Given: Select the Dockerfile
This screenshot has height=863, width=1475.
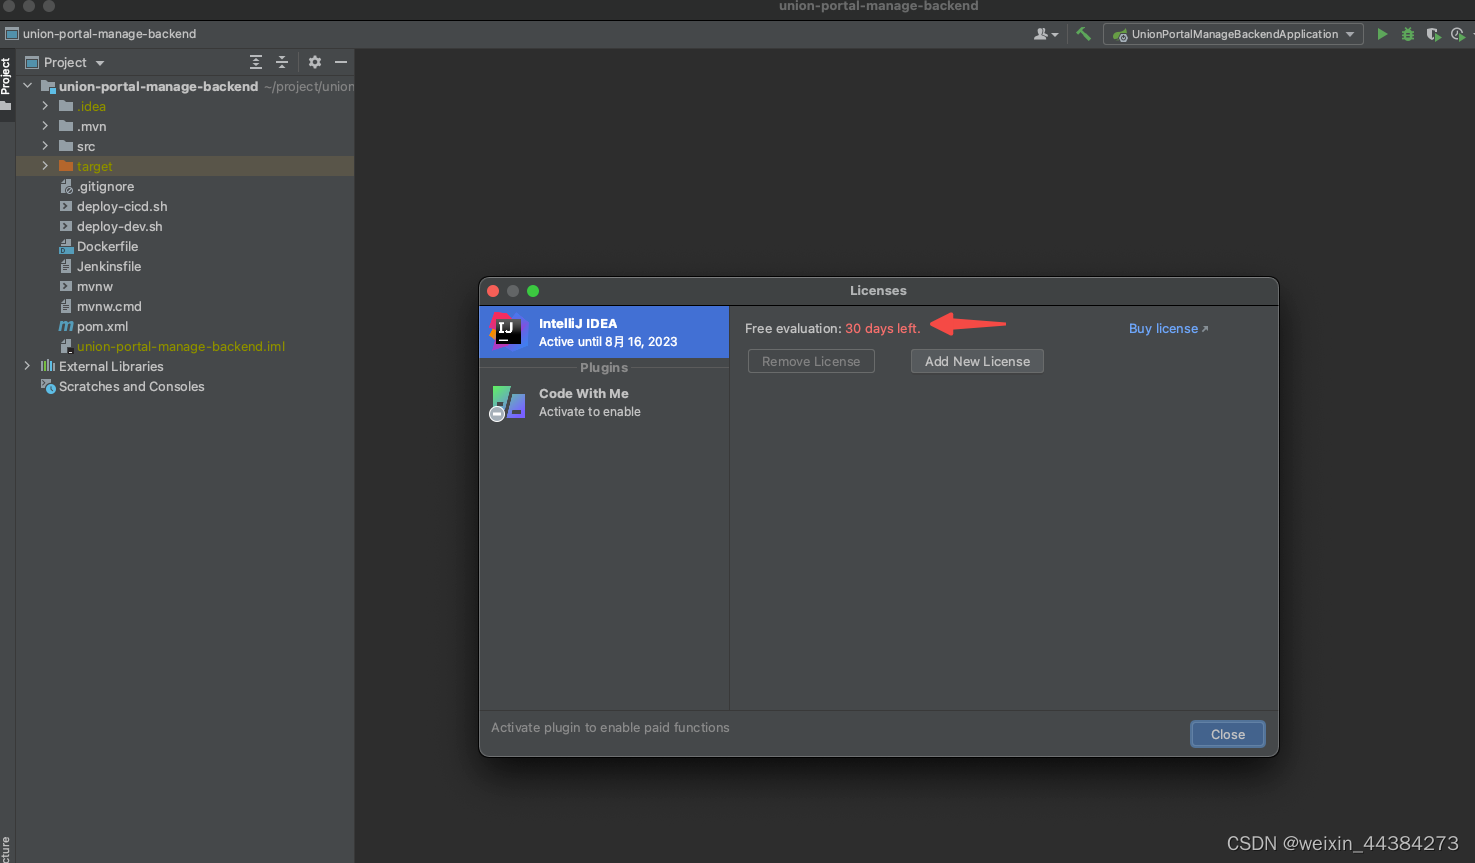Looking at the screenshot, I should point(107,246).
